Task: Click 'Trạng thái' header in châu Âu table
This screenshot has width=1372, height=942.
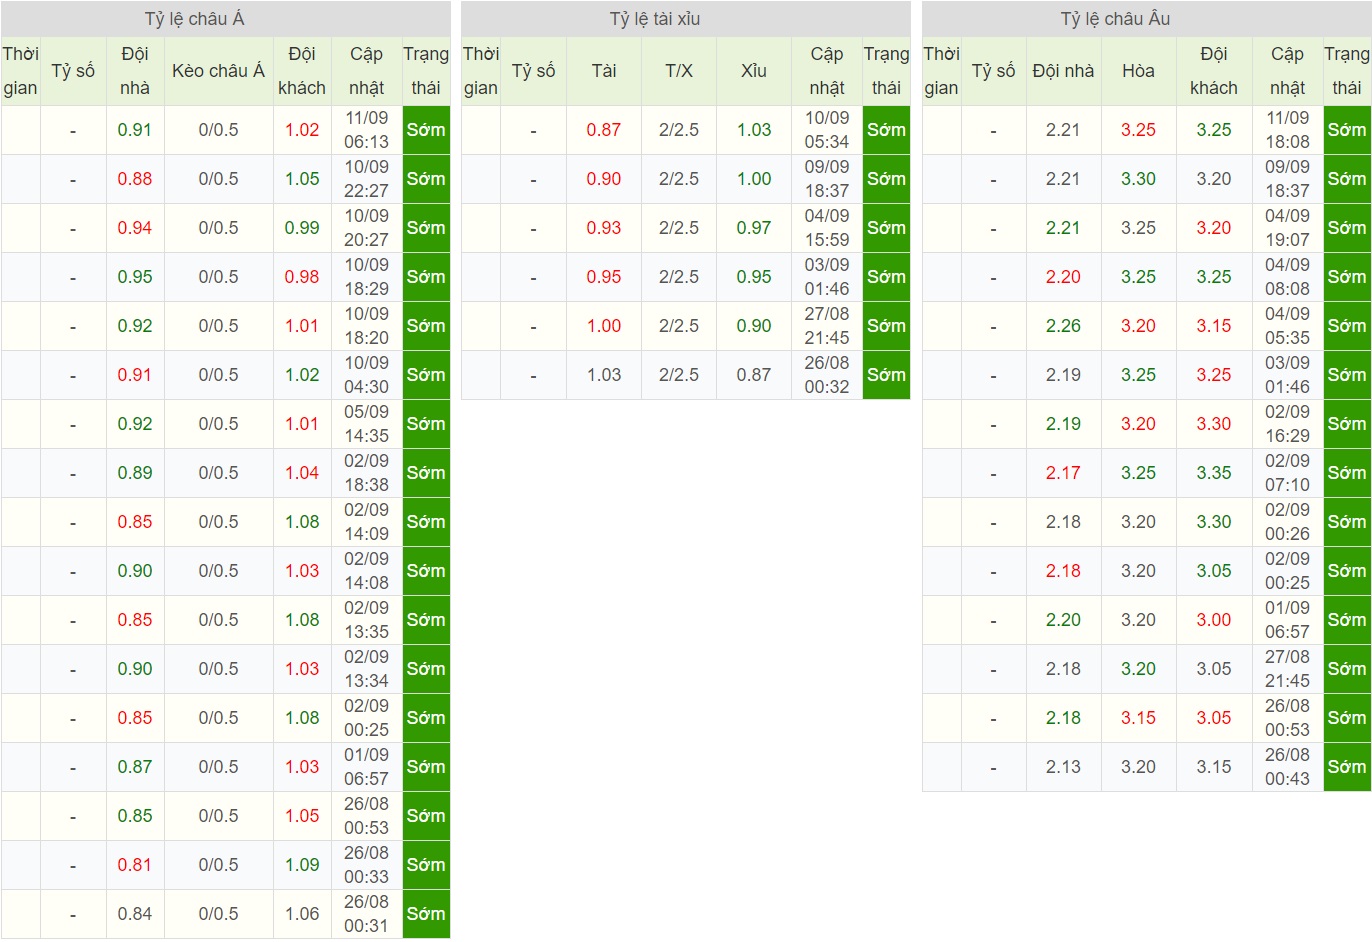Action: (1347, 71)
